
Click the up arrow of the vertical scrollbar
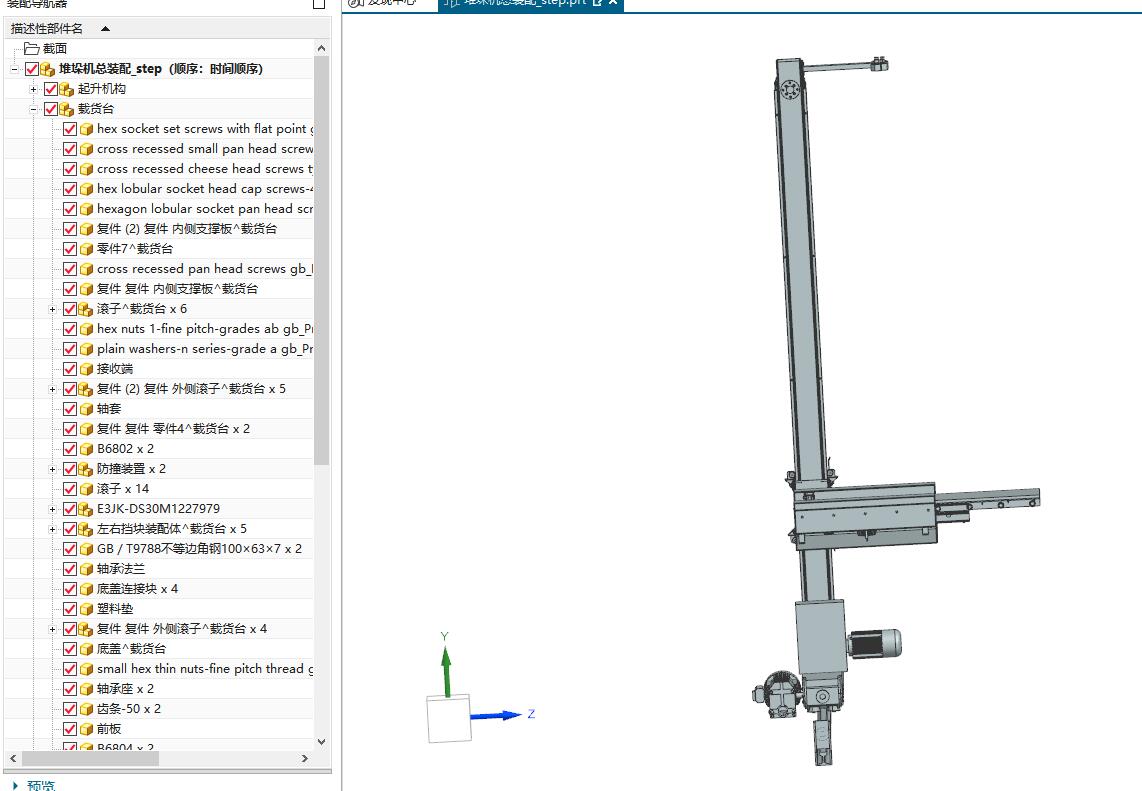pos(321,48)
